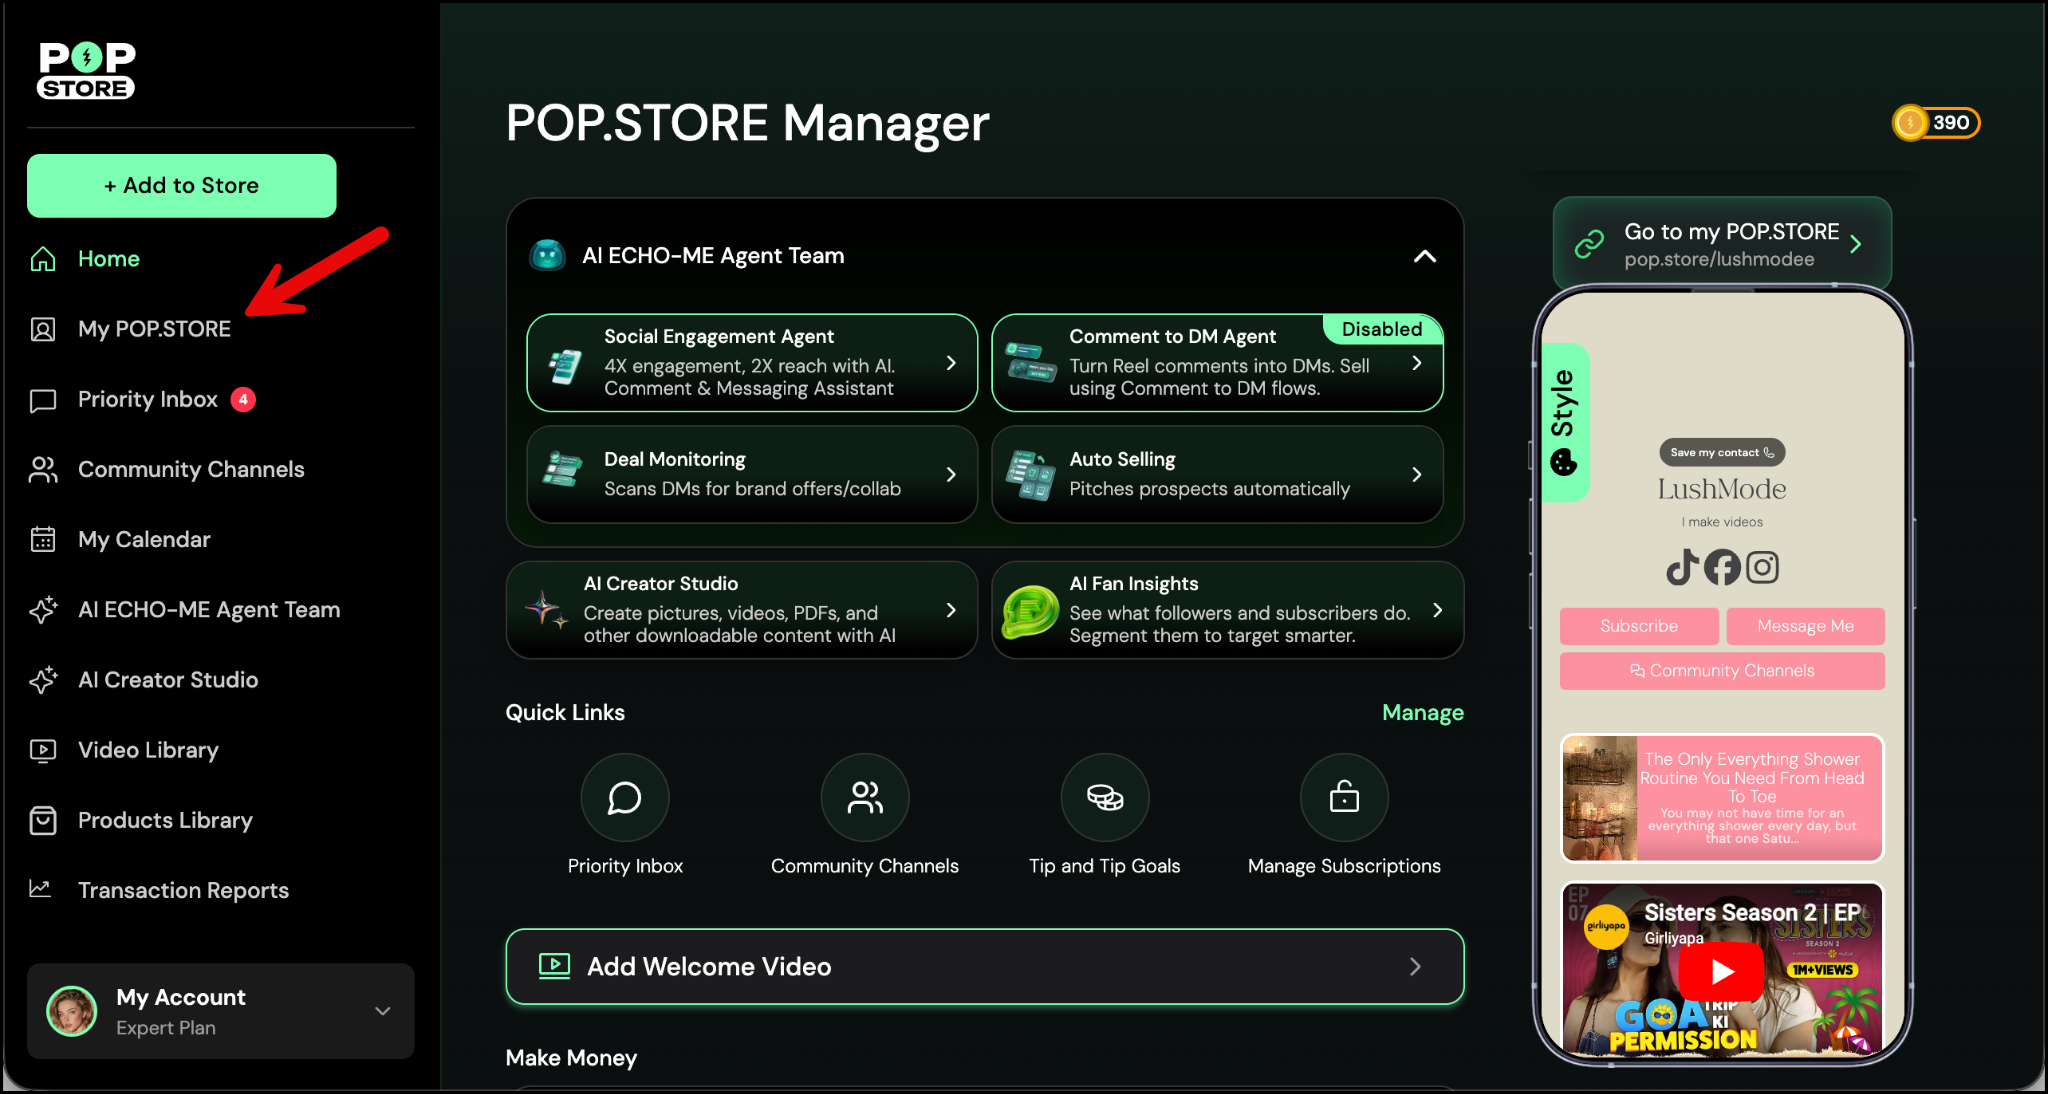
Task: Click the Add Welcome Video bar
Action: coord(984,966)
